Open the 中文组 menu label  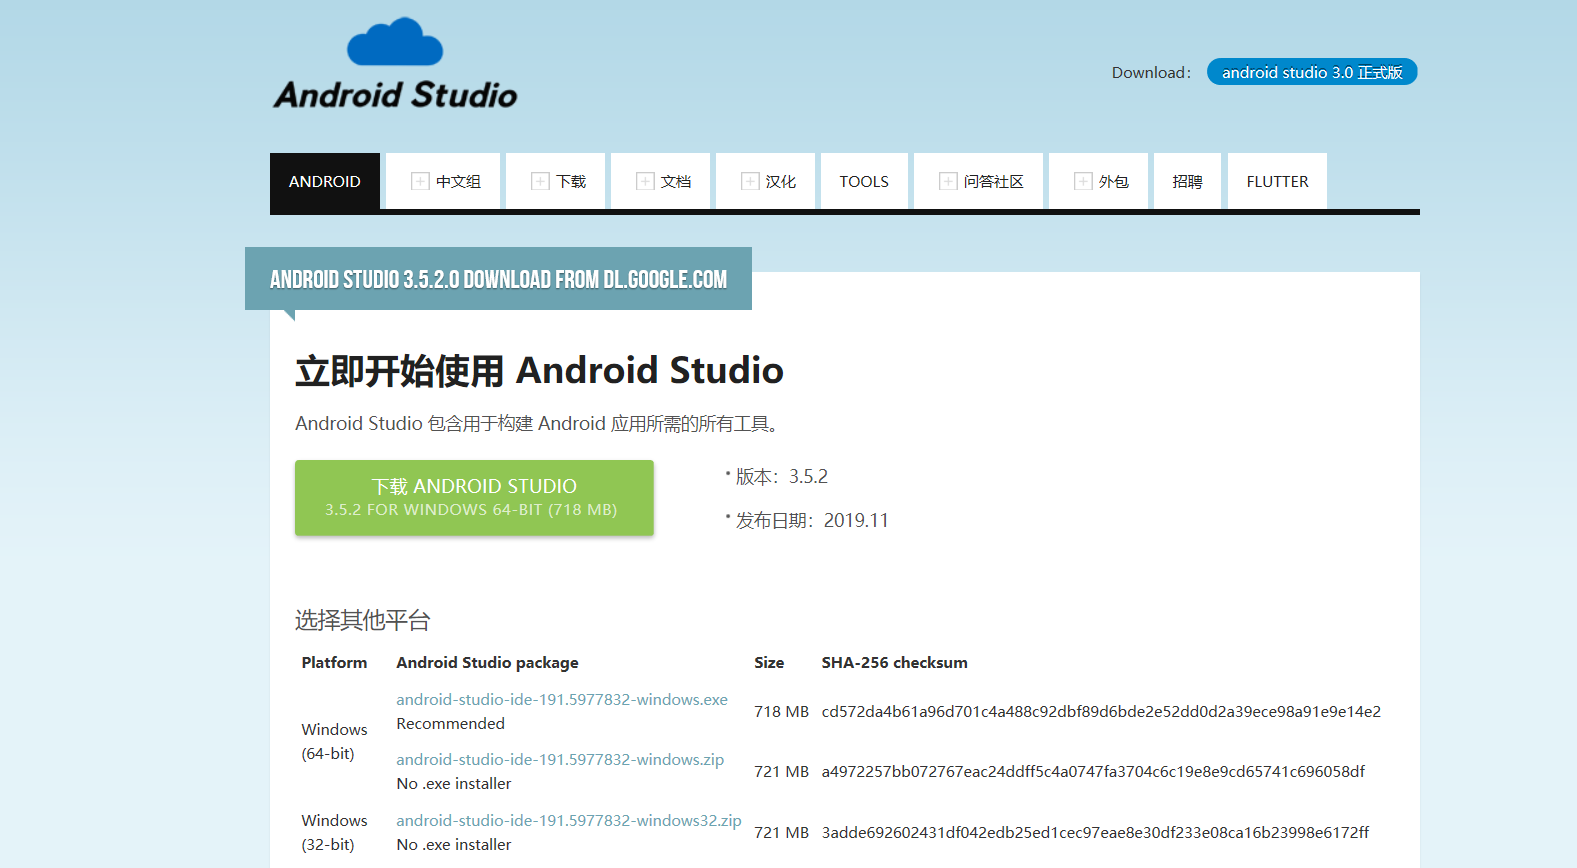[458, 182]
